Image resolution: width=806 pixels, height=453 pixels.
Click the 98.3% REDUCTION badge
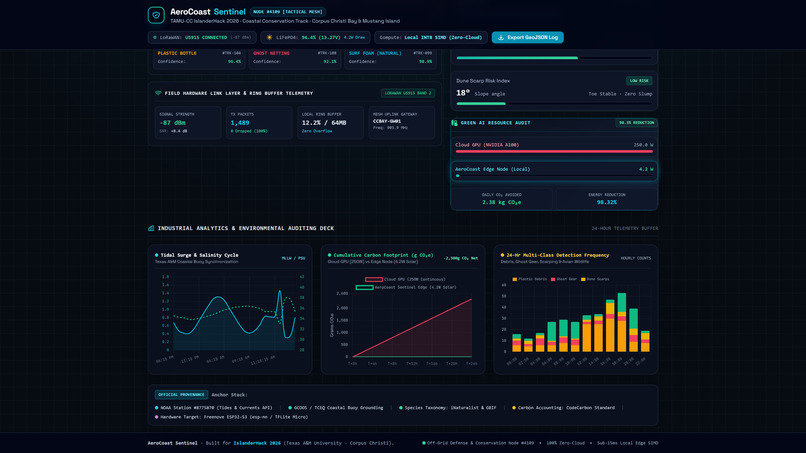pyautogui.click(x=636, y=123)
